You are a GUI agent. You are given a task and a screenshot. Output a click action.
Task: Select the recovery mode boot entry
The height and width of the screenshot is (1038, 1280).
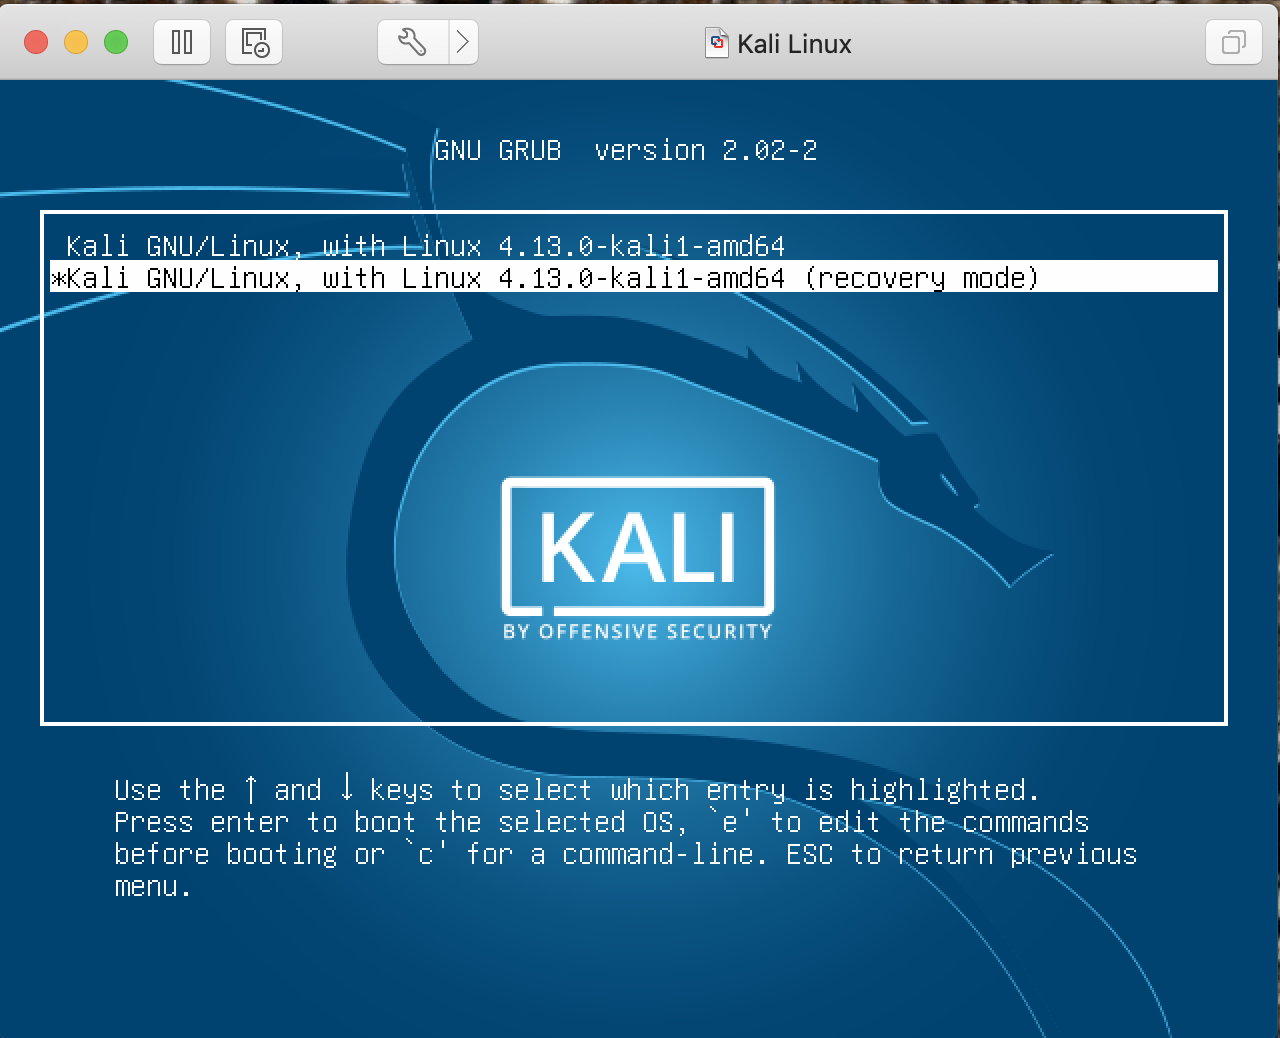tap(634, 277)
